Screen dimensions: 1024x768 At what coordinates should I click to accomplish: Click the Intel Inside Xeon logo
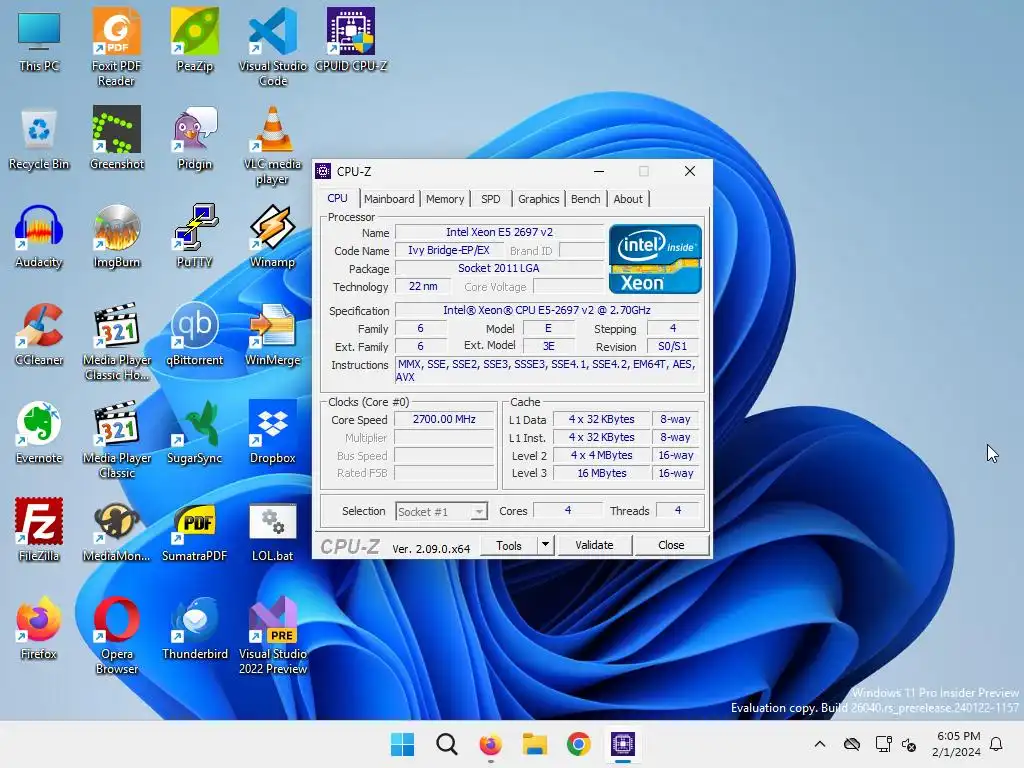point(655,259)
